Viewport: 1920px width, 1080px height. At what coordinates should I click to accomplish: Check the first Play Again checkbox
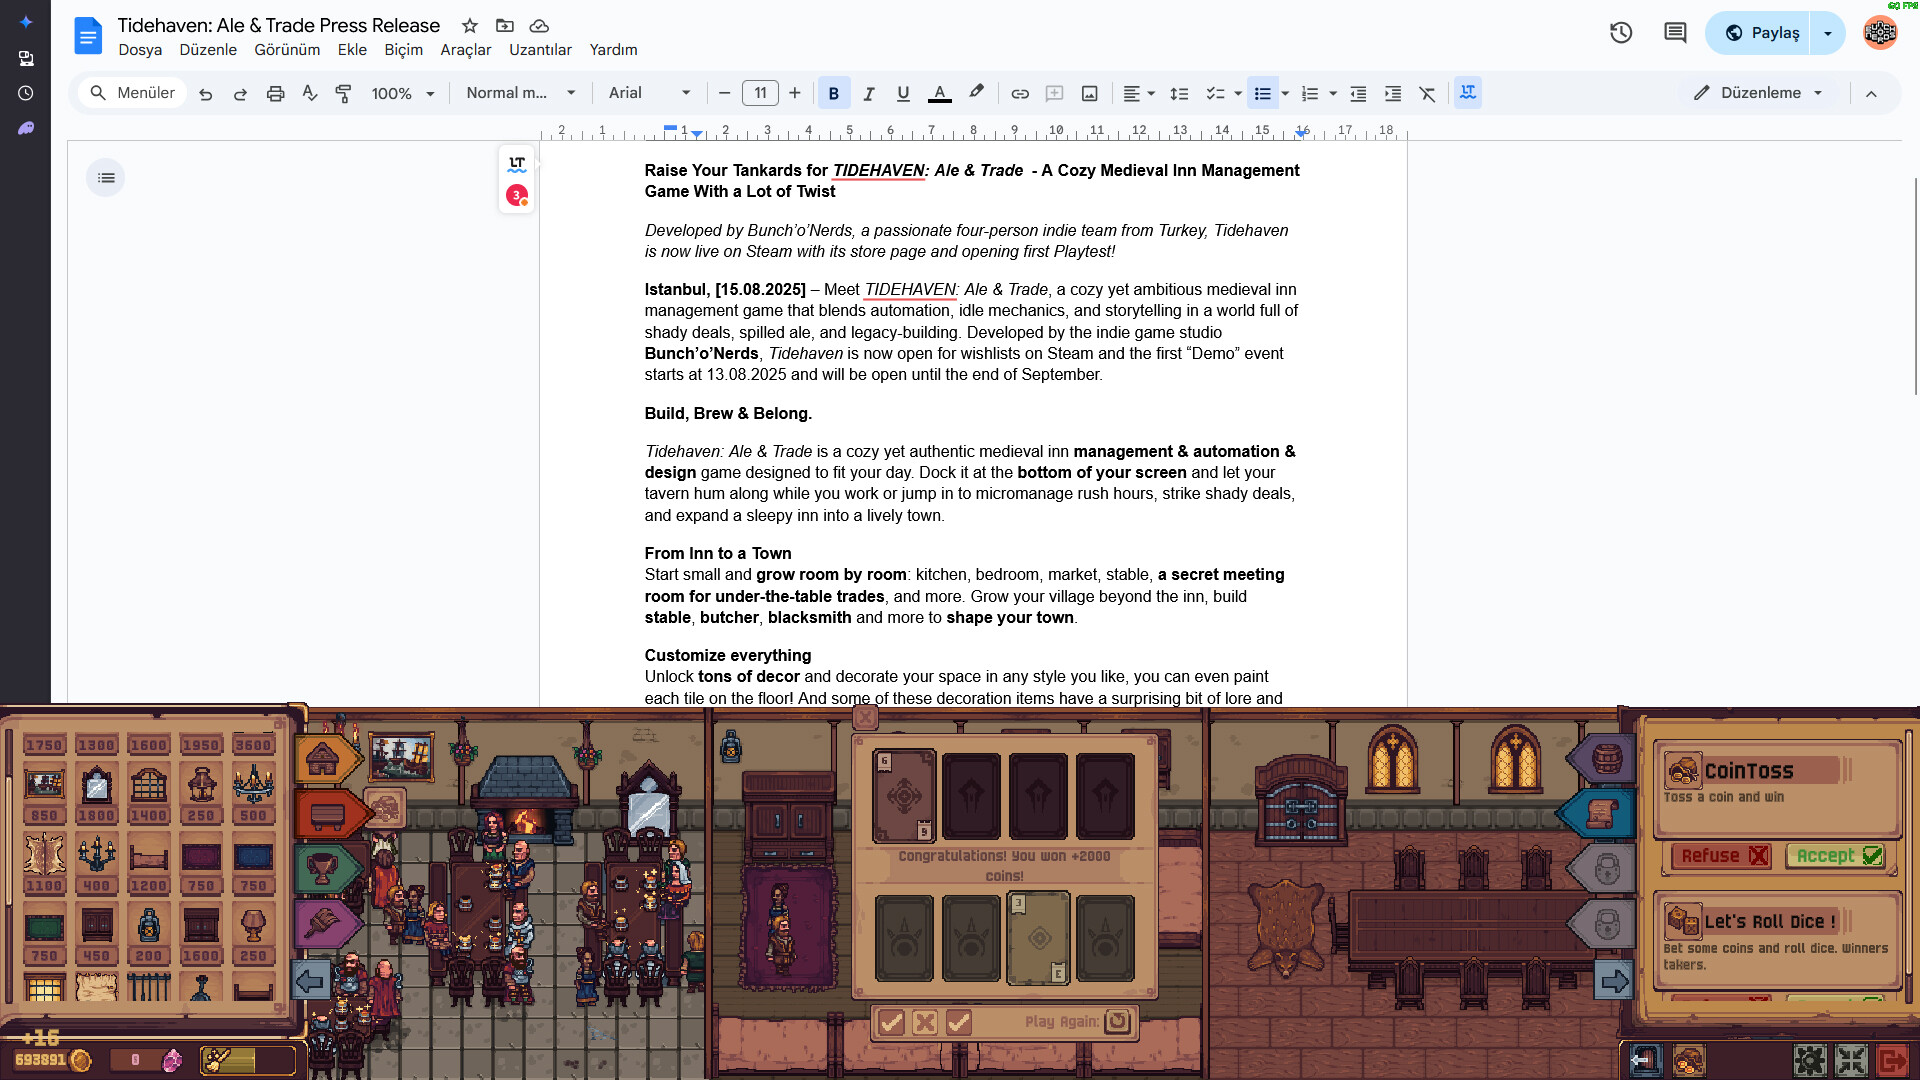tap(892, 1022)
